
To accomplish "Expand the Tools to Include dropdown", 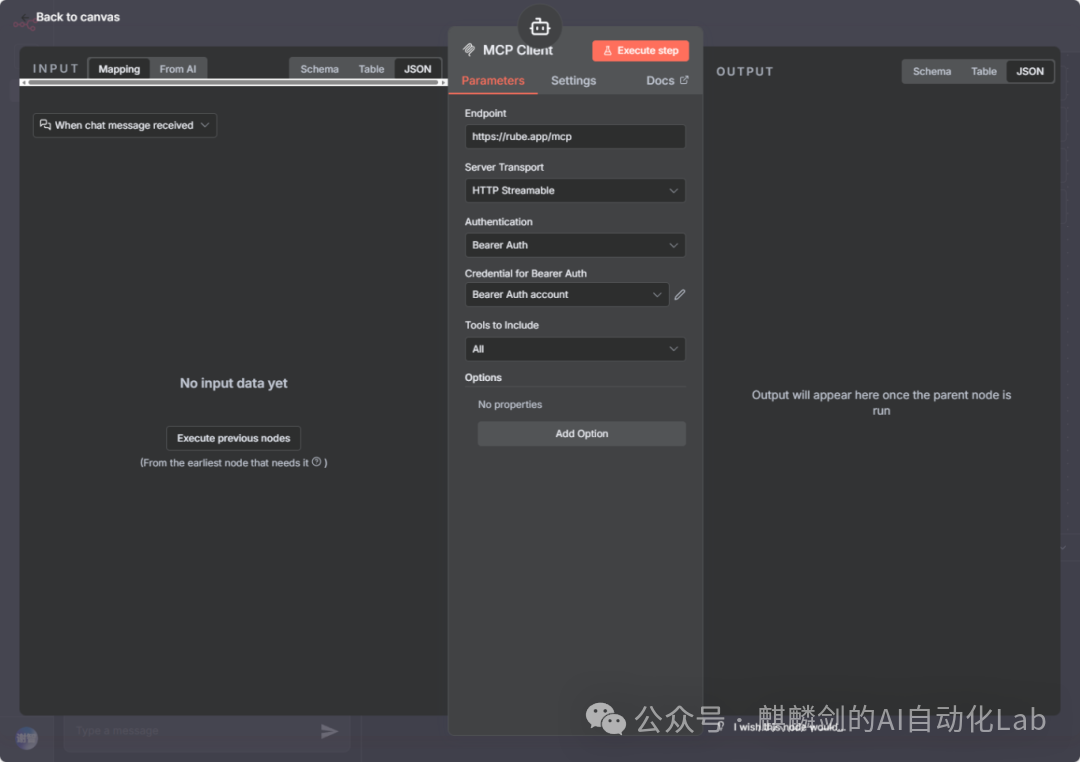I will (x=575, y=349).
